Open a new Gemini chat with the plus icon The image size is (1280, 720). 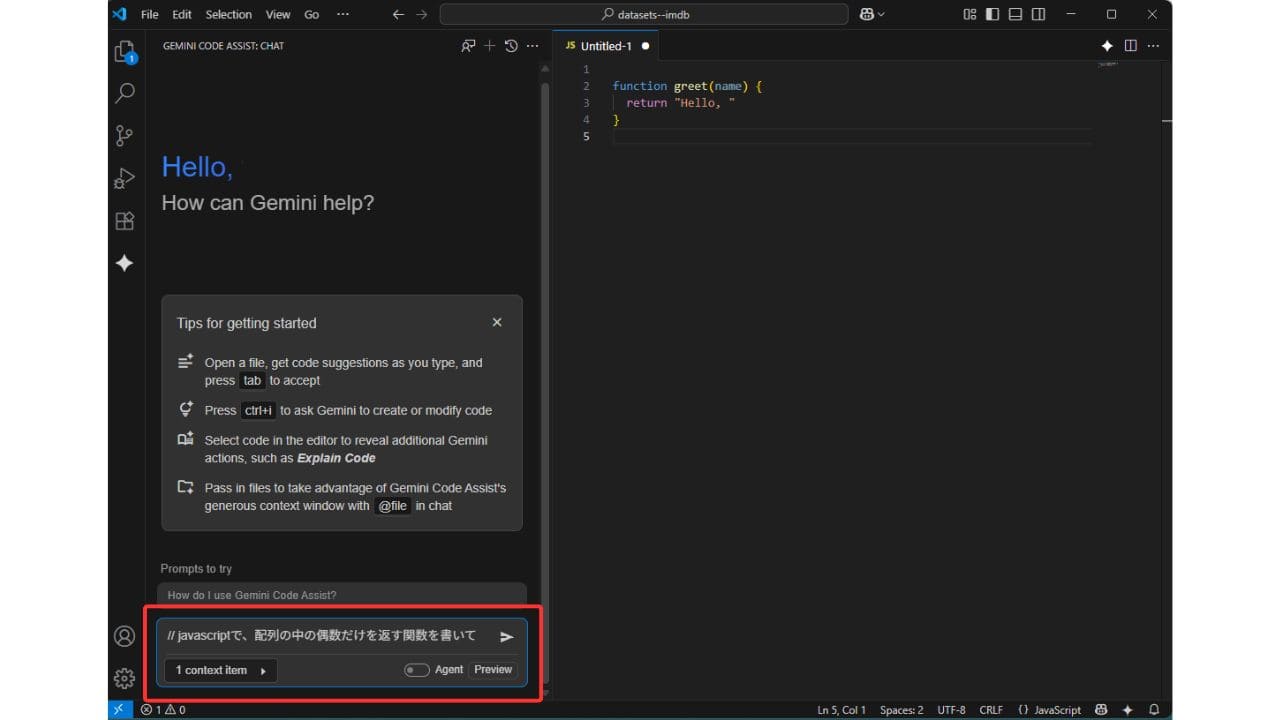point(489,45)
